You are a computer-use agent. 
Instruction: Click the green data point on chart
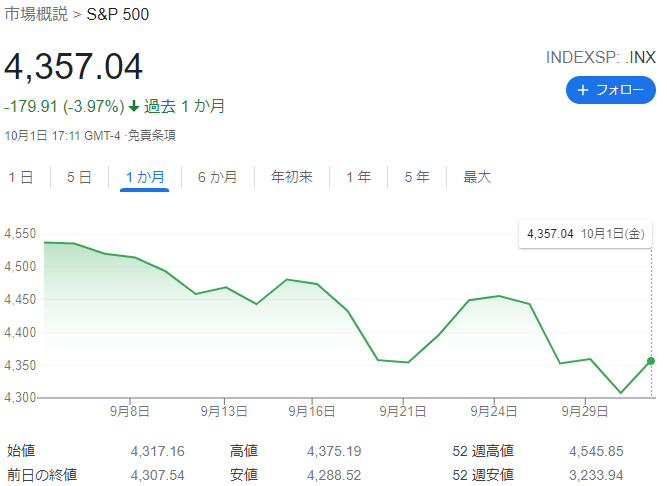pos(651,361)
